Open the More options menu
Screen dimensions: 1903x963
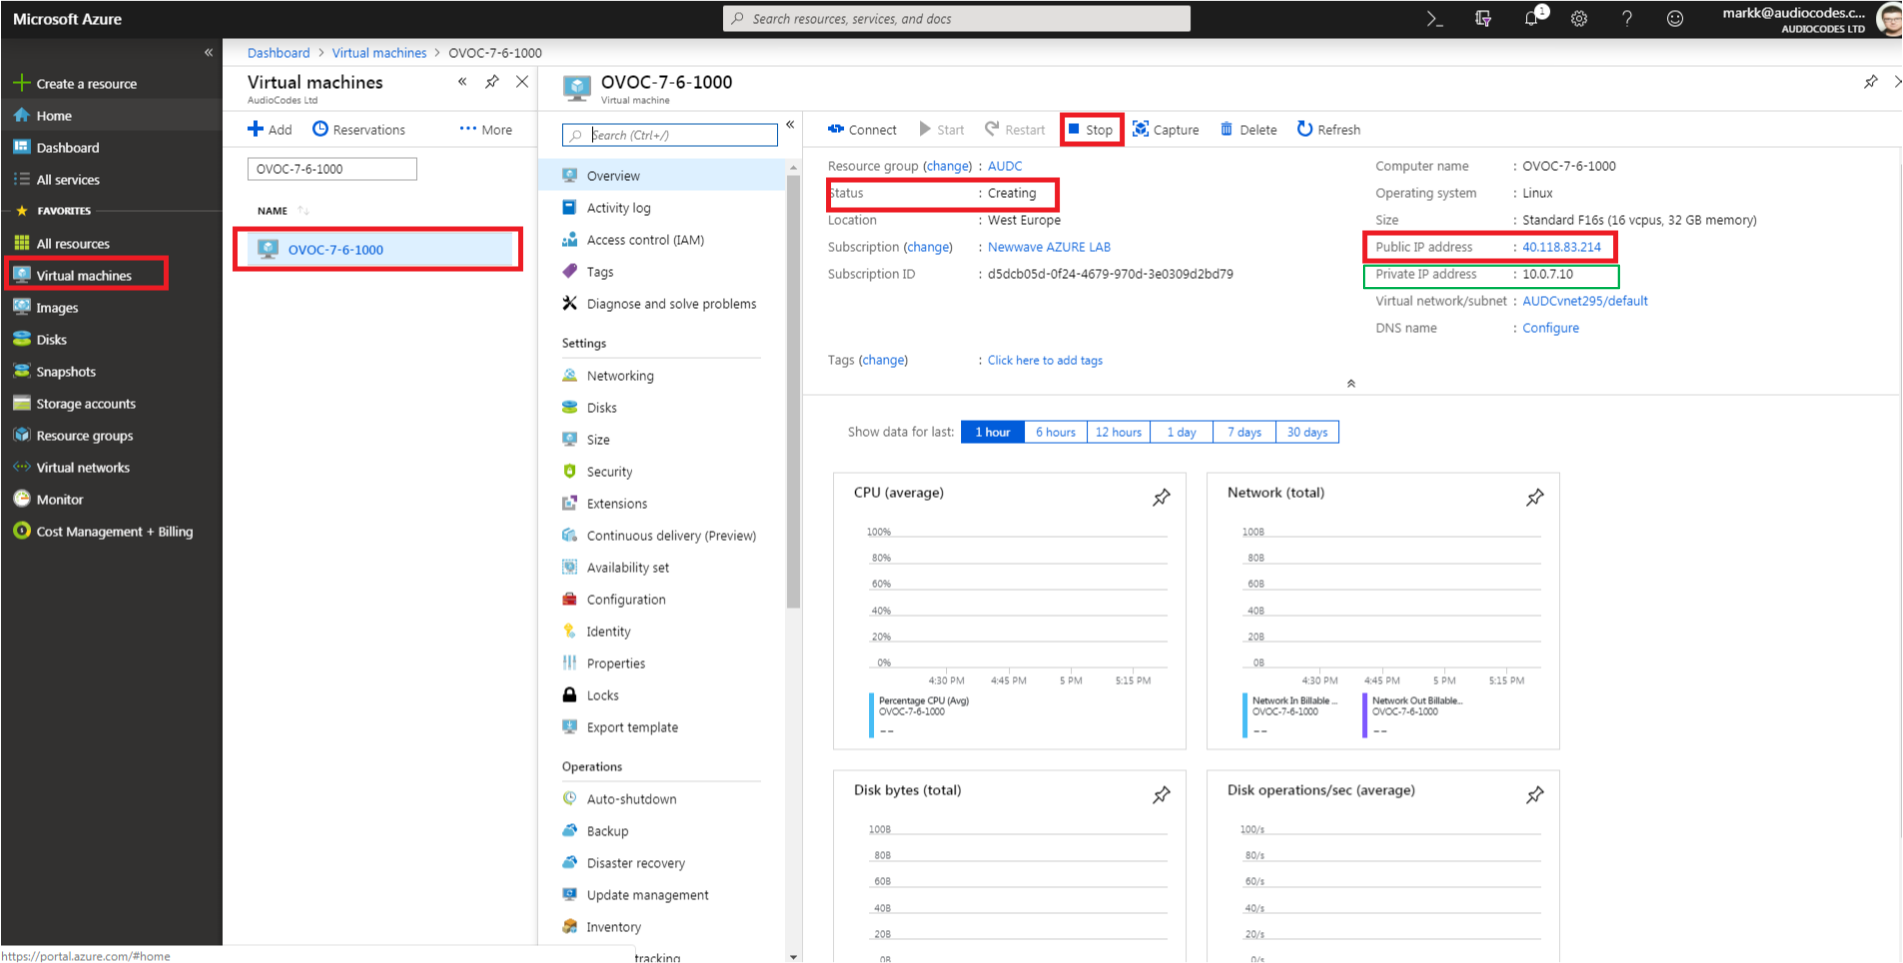pos(486,129)
